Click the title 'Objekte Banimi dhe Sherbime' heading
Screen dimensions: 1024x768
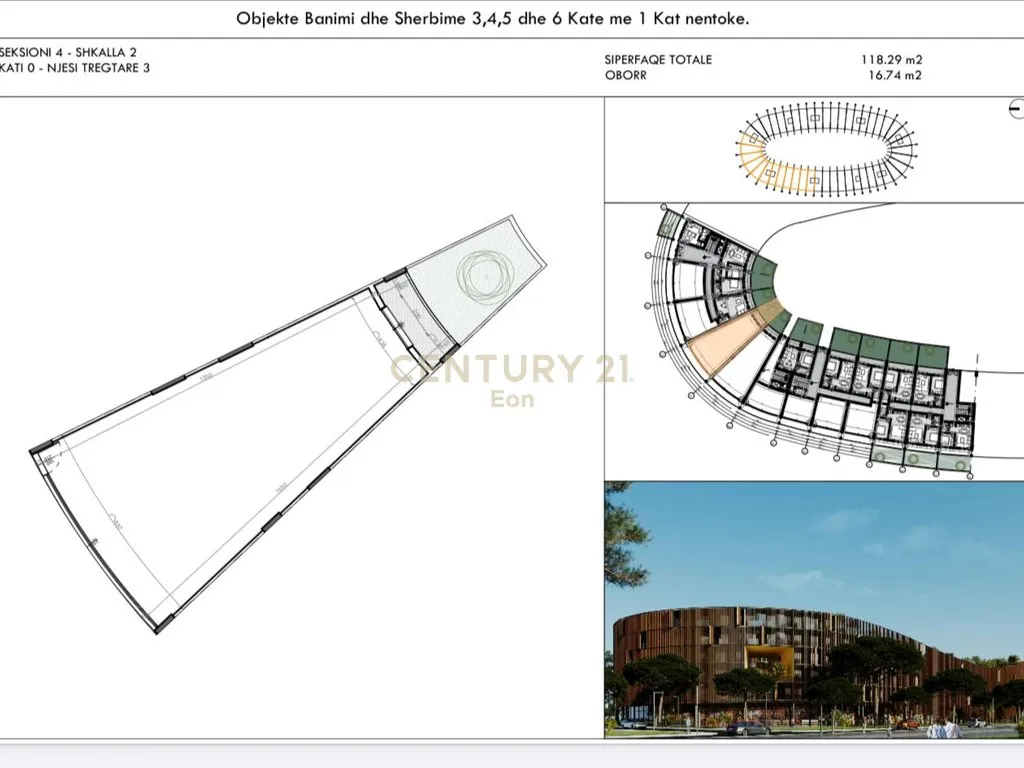tap(492, 18)
